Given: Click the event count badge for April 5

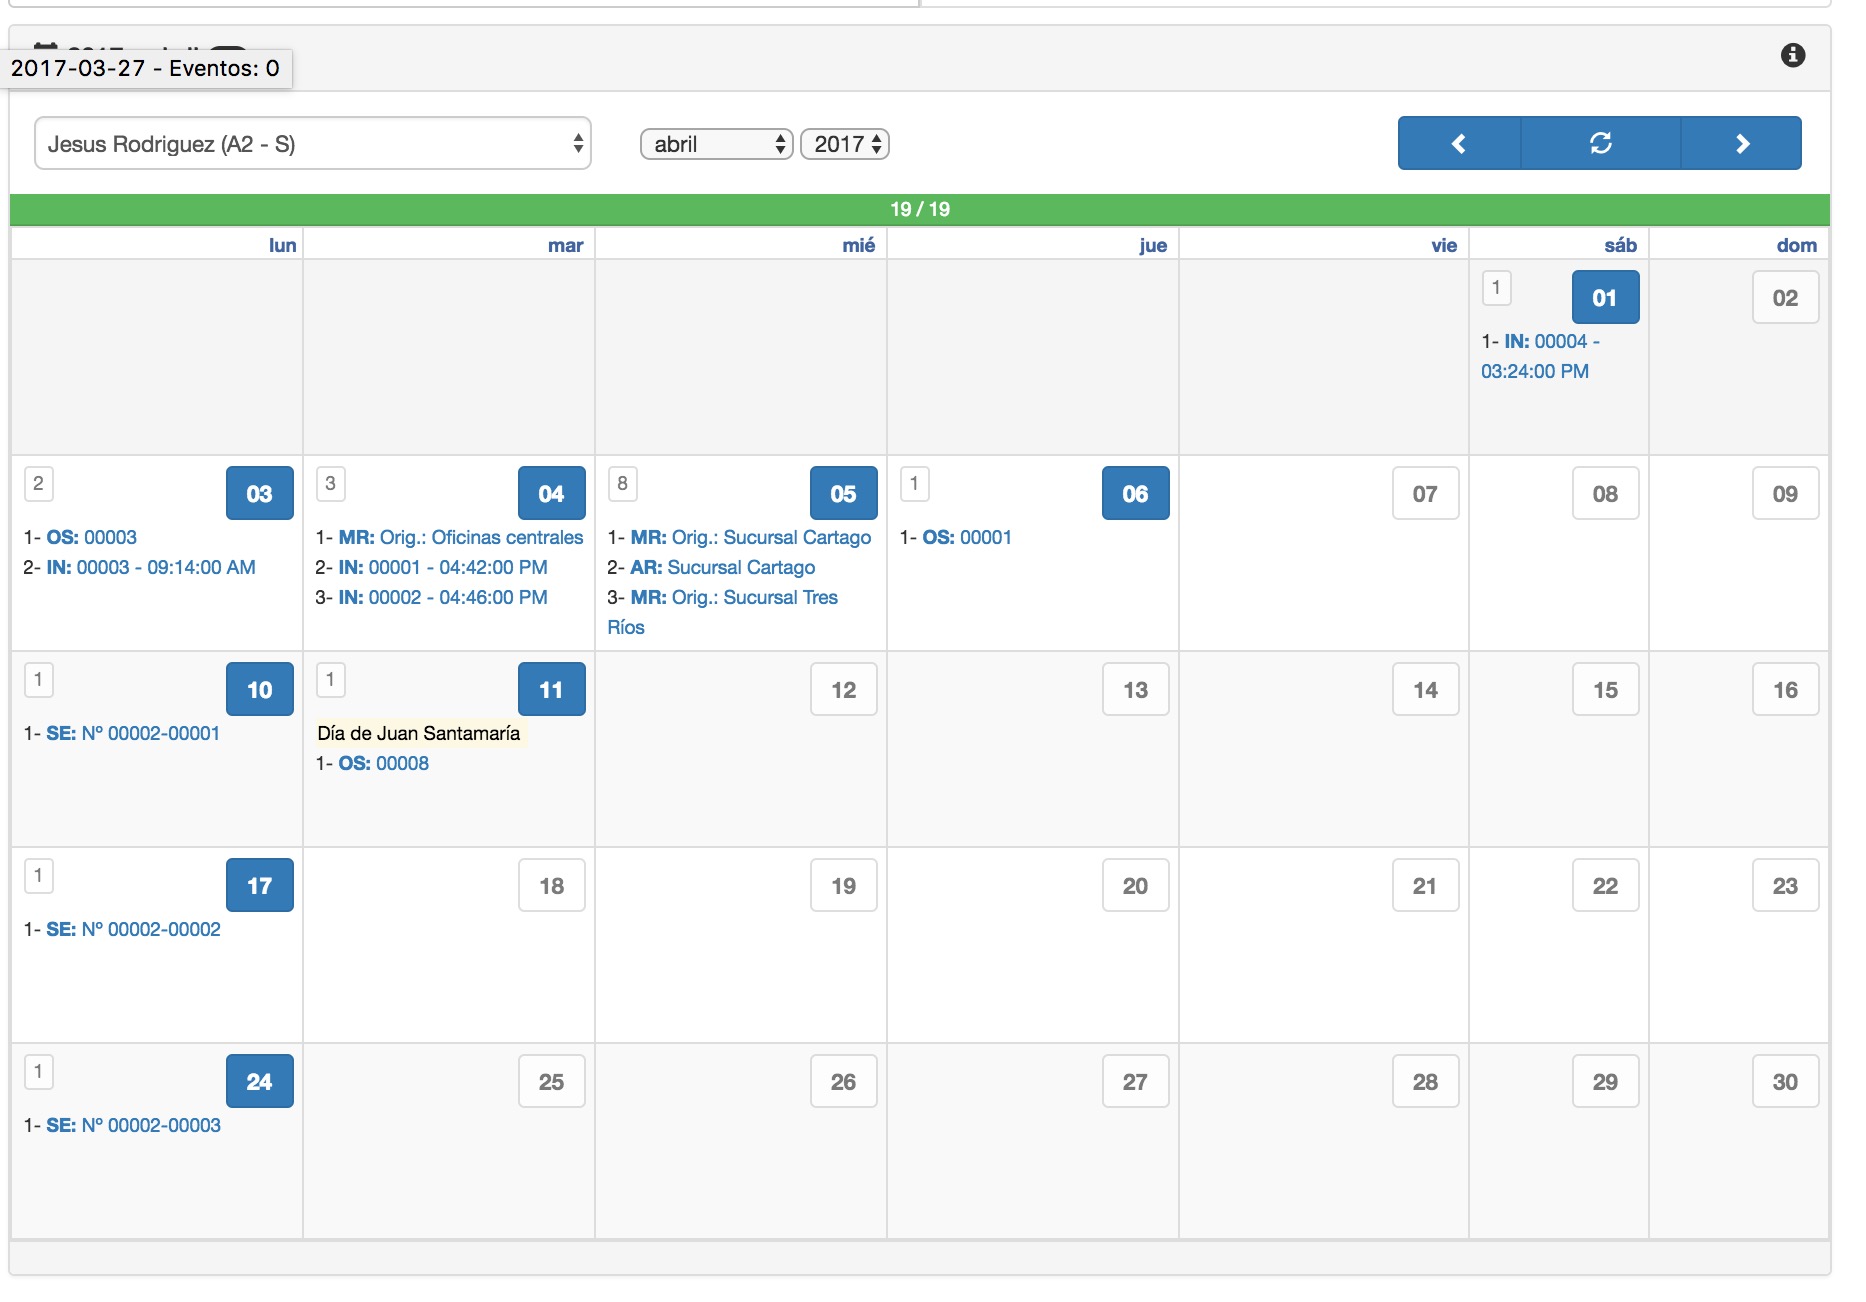Looking at the screenshot, I should [x=622, y=484].
